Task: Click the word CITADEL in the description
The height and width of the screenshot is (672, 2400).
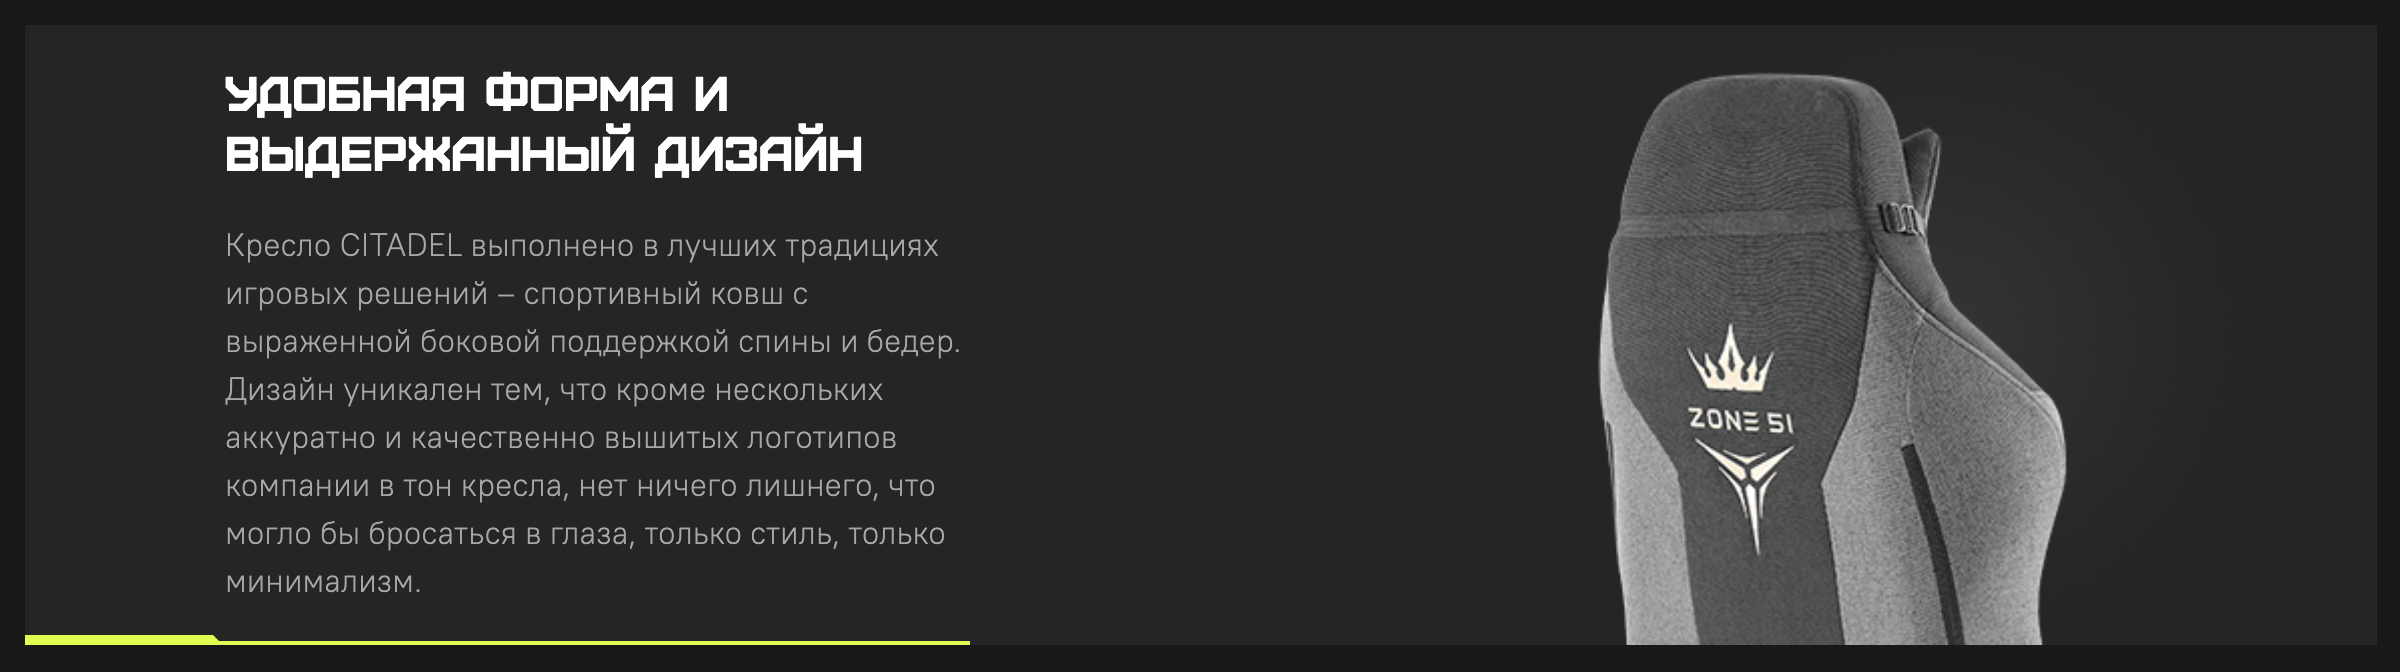Action: click(x=401, y=245)
